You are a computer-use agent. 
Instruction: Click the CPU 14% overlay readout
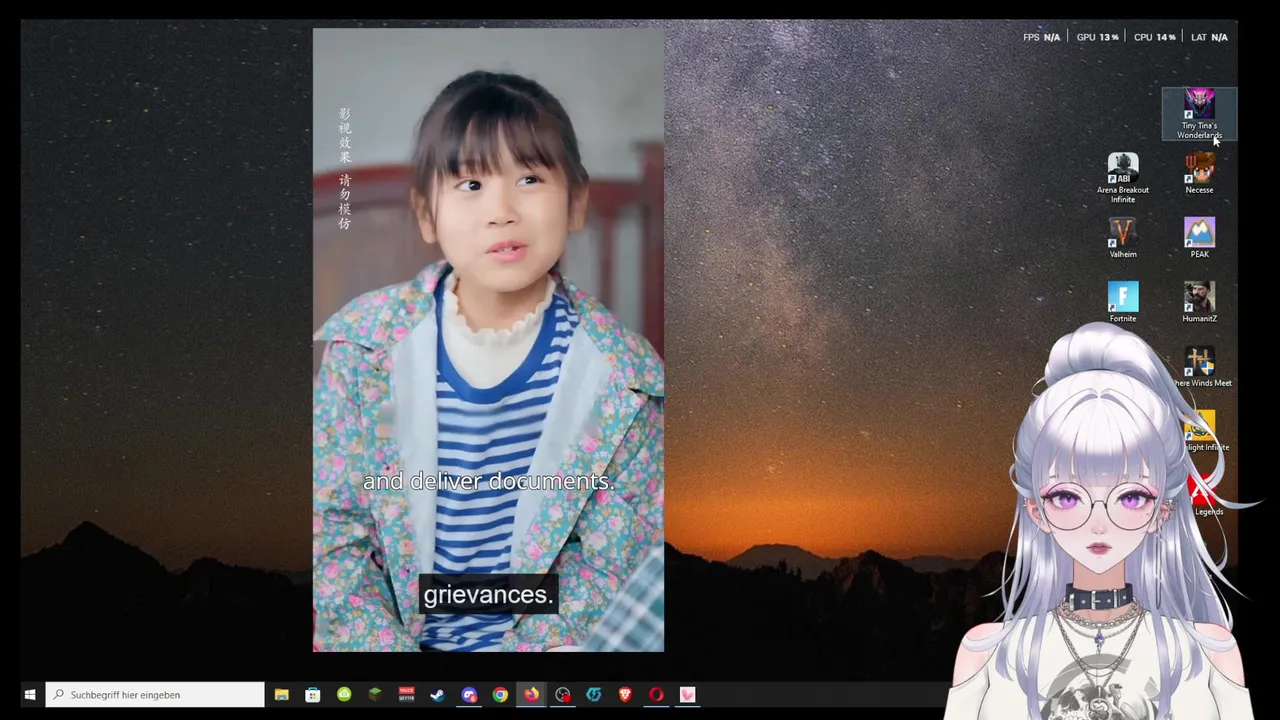coord(1154,37)
